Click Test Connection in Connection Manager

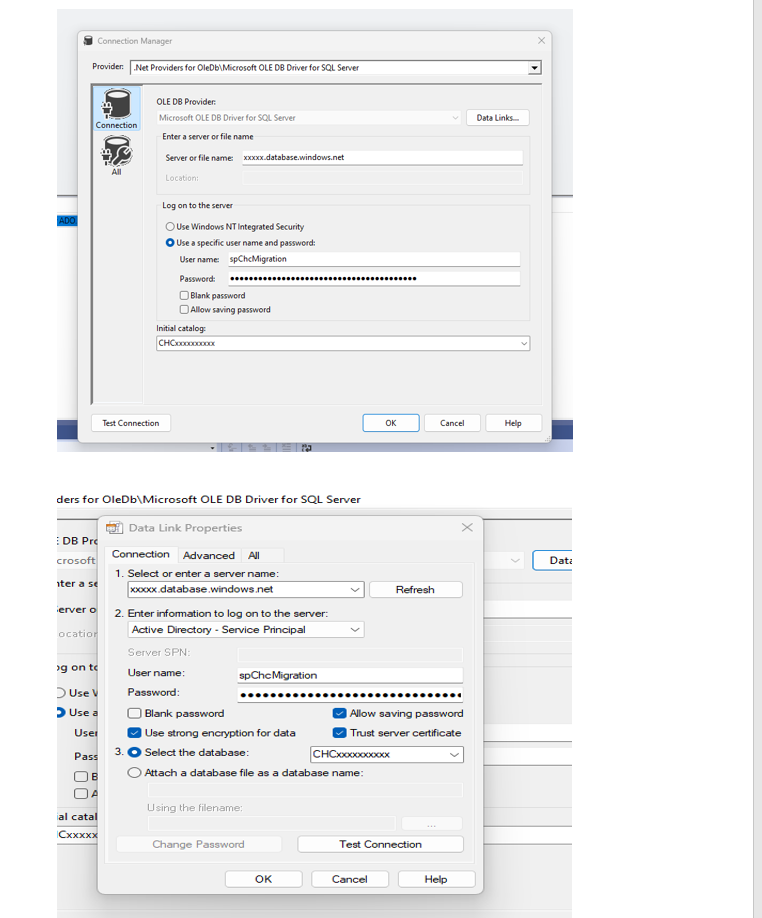131,423
